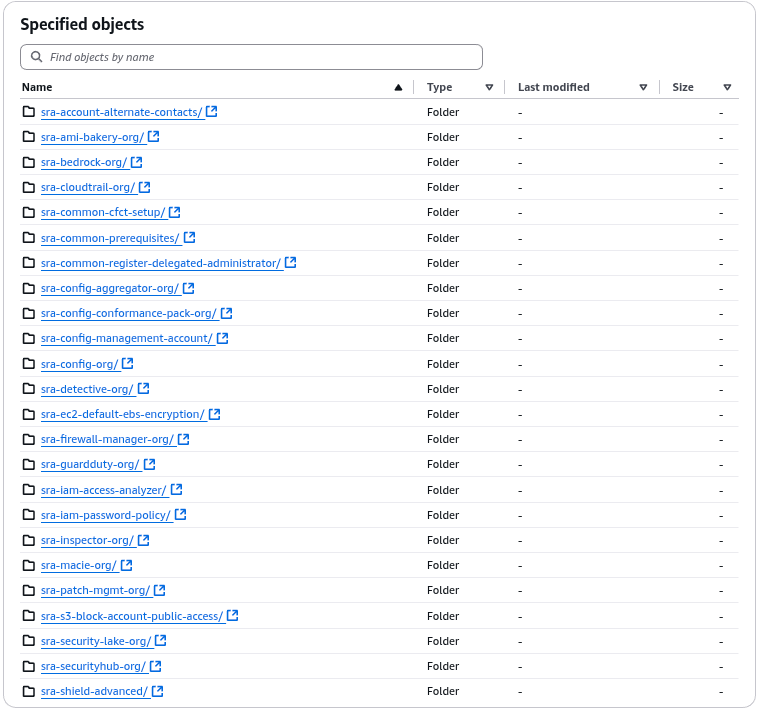Sort the Size column
This screenshot has width=761, height=710.
pos(727,87)
